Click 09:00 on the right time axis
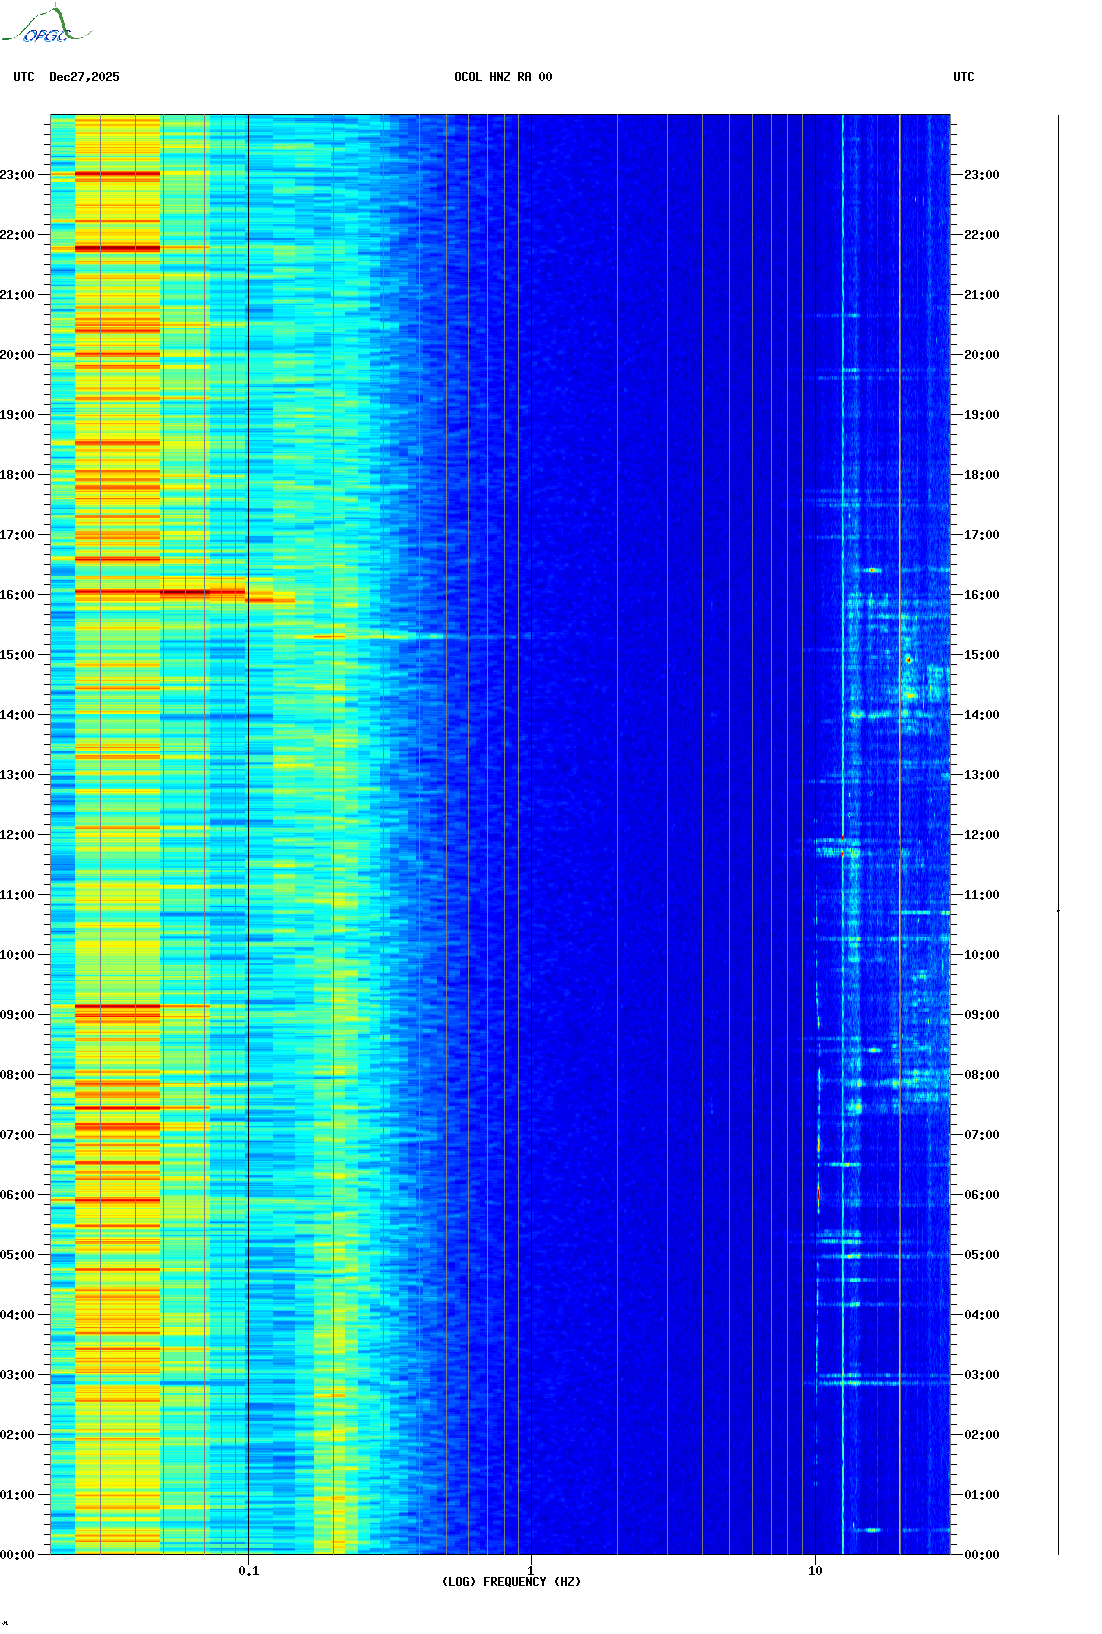The image size is (1102, 1634). [x=982, y=1015]
